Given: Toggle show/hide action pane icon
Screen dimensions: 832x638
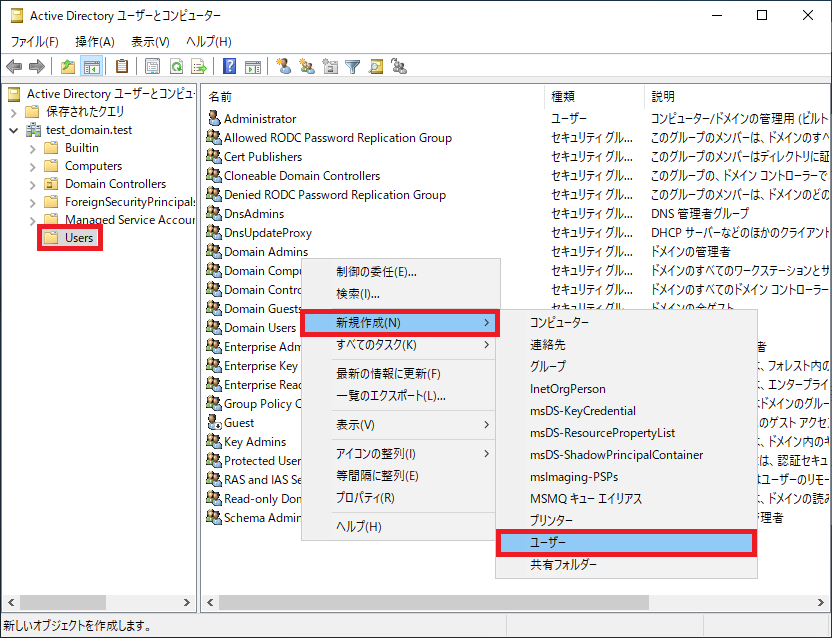Looking at the screenshot, I should click(253, 67).
